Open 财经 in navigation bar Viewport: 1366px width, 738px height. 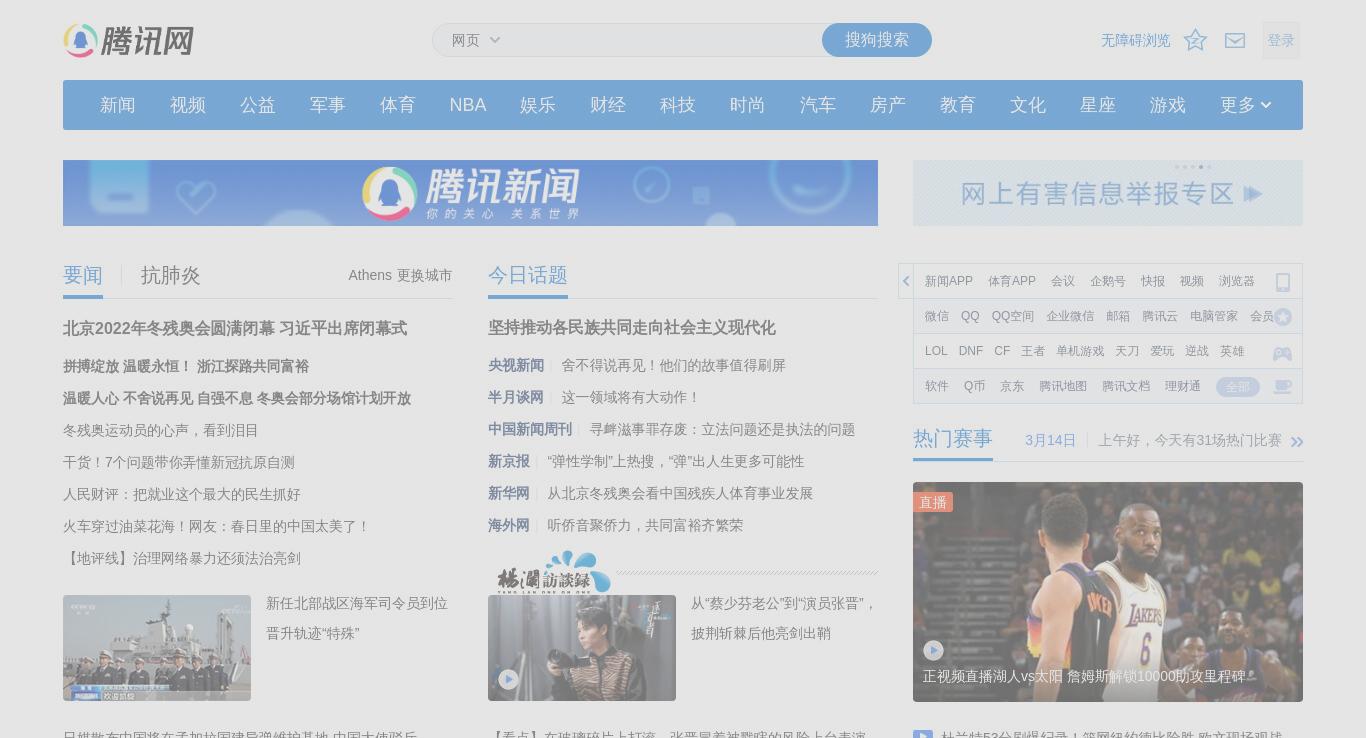(608, 105)
